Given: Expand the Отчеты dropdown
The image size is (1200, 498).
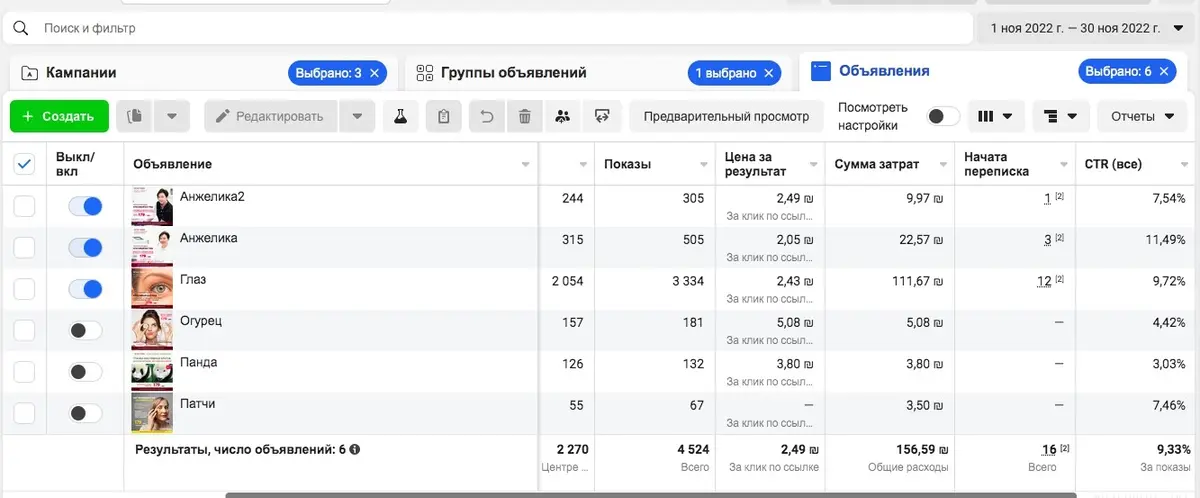Looking at the screenshot, I should (1143, 116).
